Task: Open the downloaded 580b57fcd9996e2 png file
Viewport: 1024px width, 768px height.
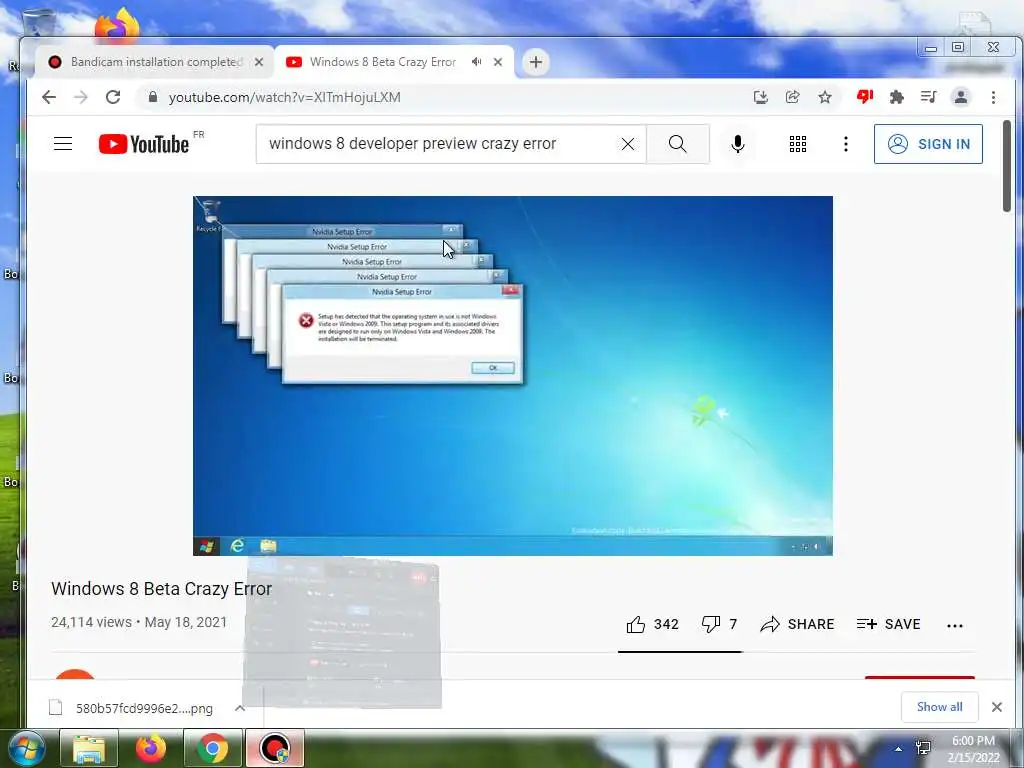Action: 131,708
